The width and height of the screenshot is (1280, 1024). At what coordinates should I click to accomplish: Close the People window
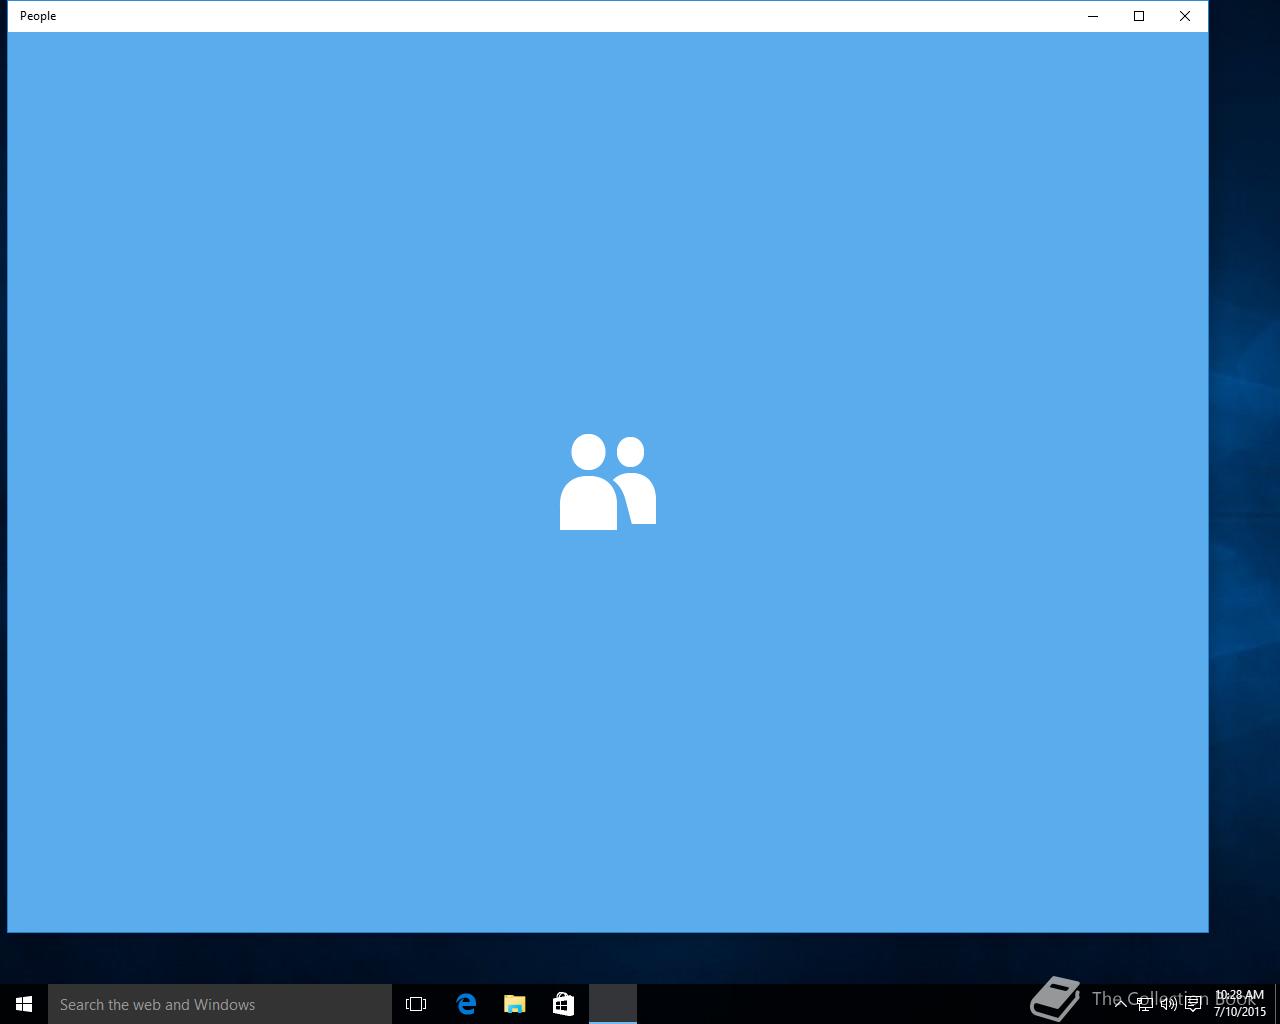tap(1185, 16)
